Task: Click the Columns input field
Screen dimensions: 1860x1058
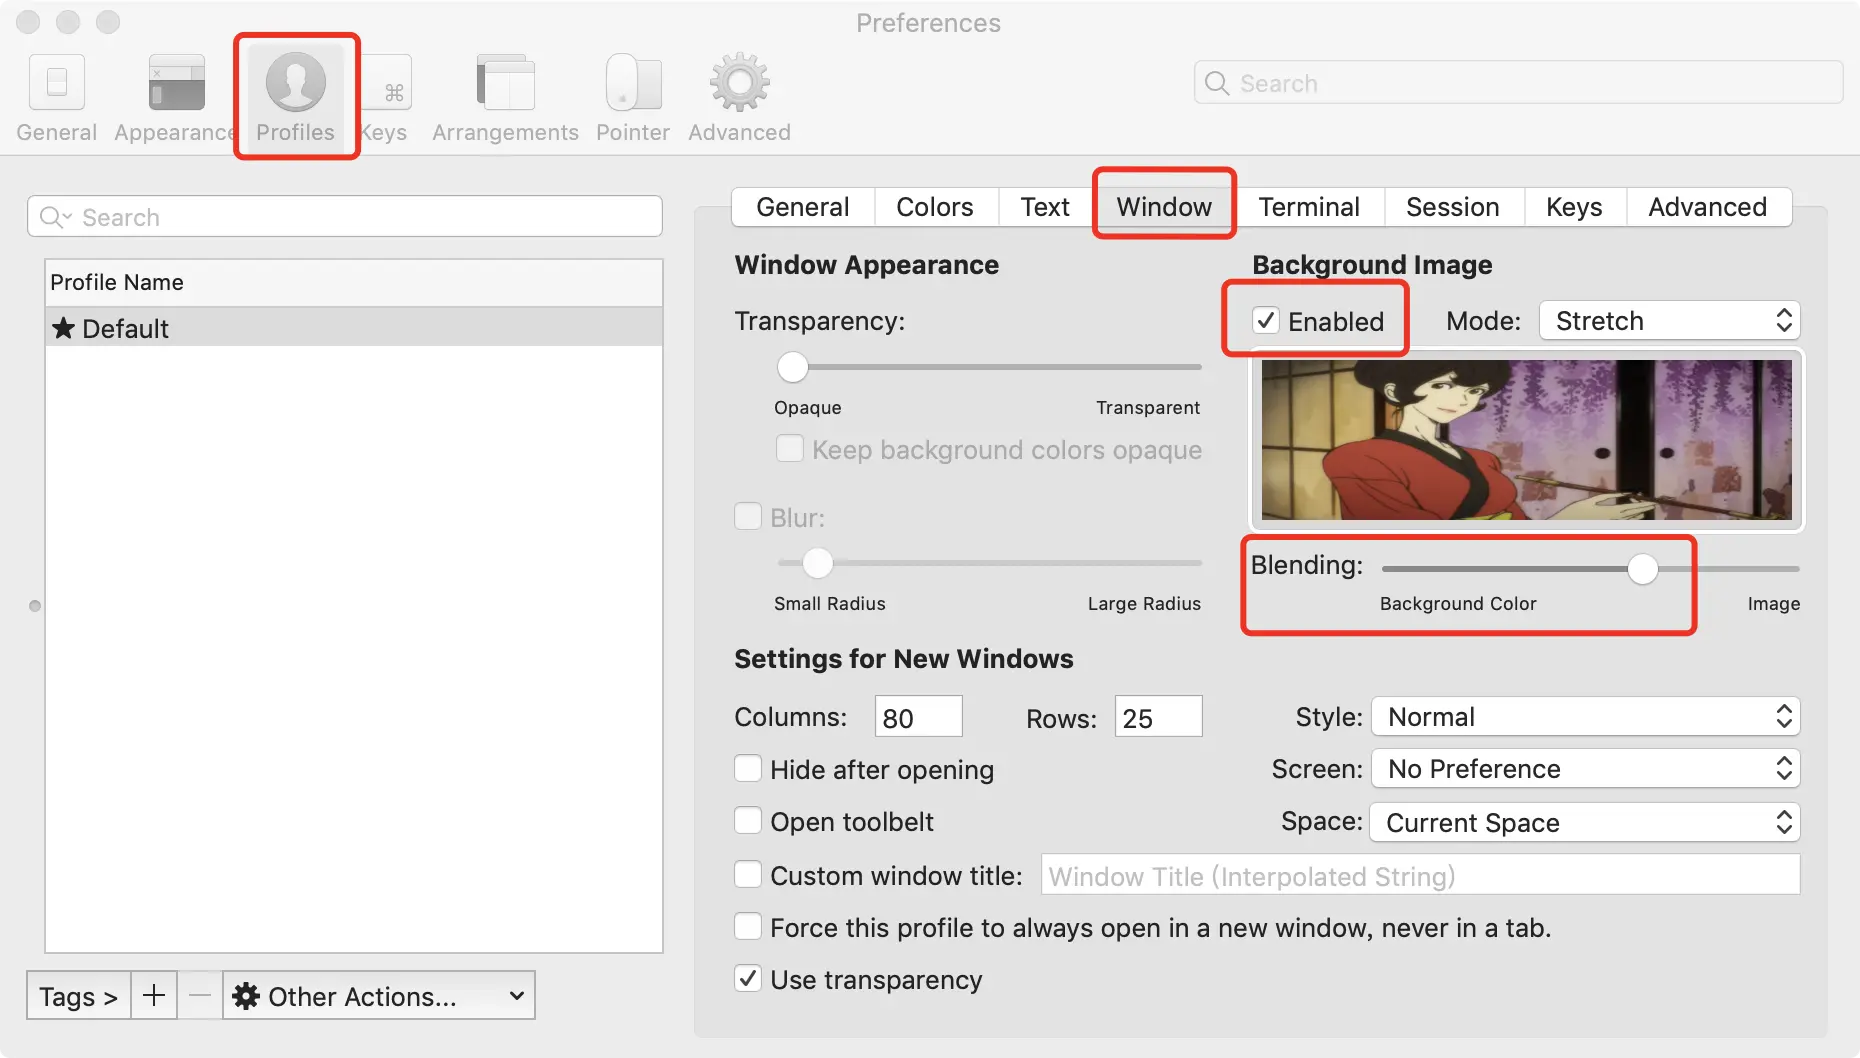Action: [x=918, y=717]
